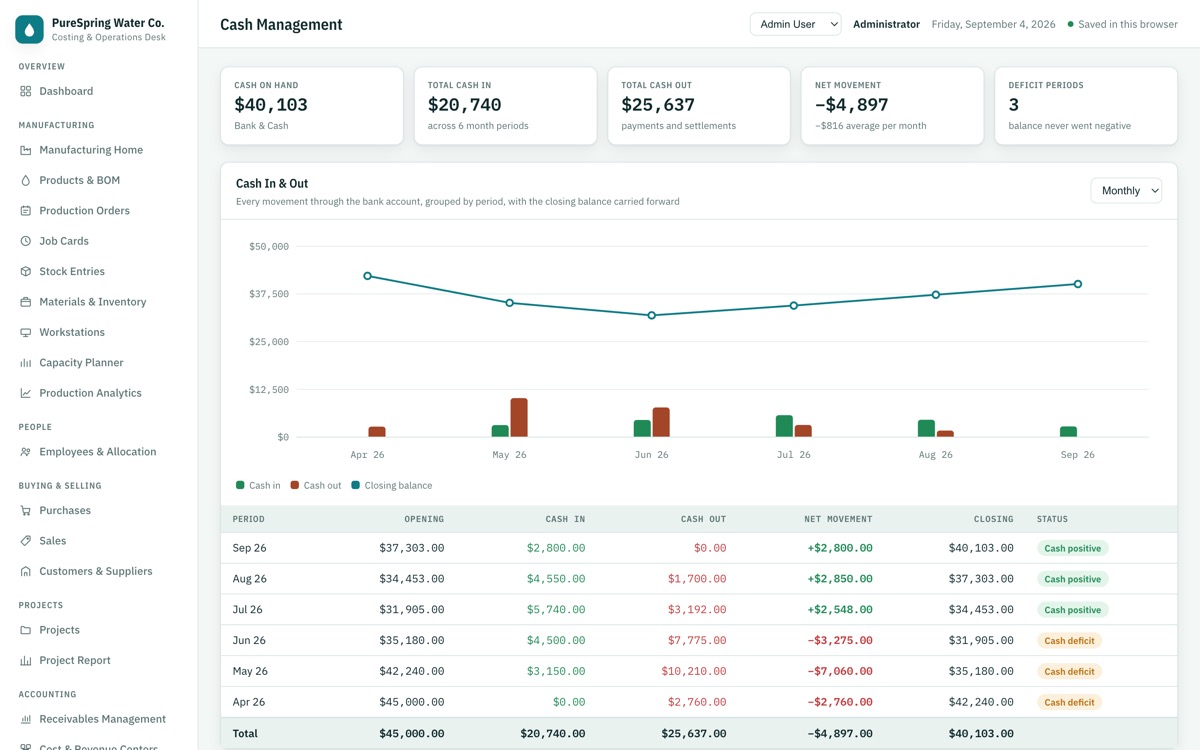Click Apr 26 closing value $42,240.00
Viewport: 1200px width, 750px height.
pos(981,702)
